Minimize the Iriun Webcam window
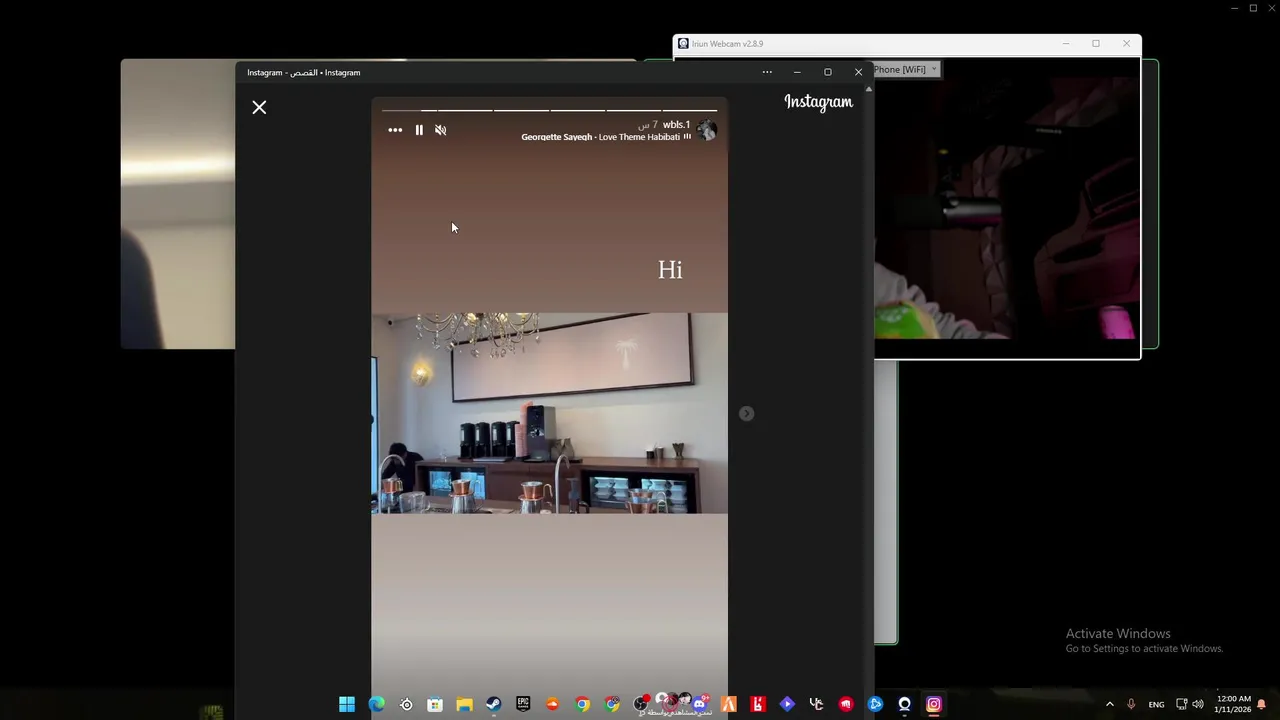The image size is (1280, 720). click(x=1066, y=44)
